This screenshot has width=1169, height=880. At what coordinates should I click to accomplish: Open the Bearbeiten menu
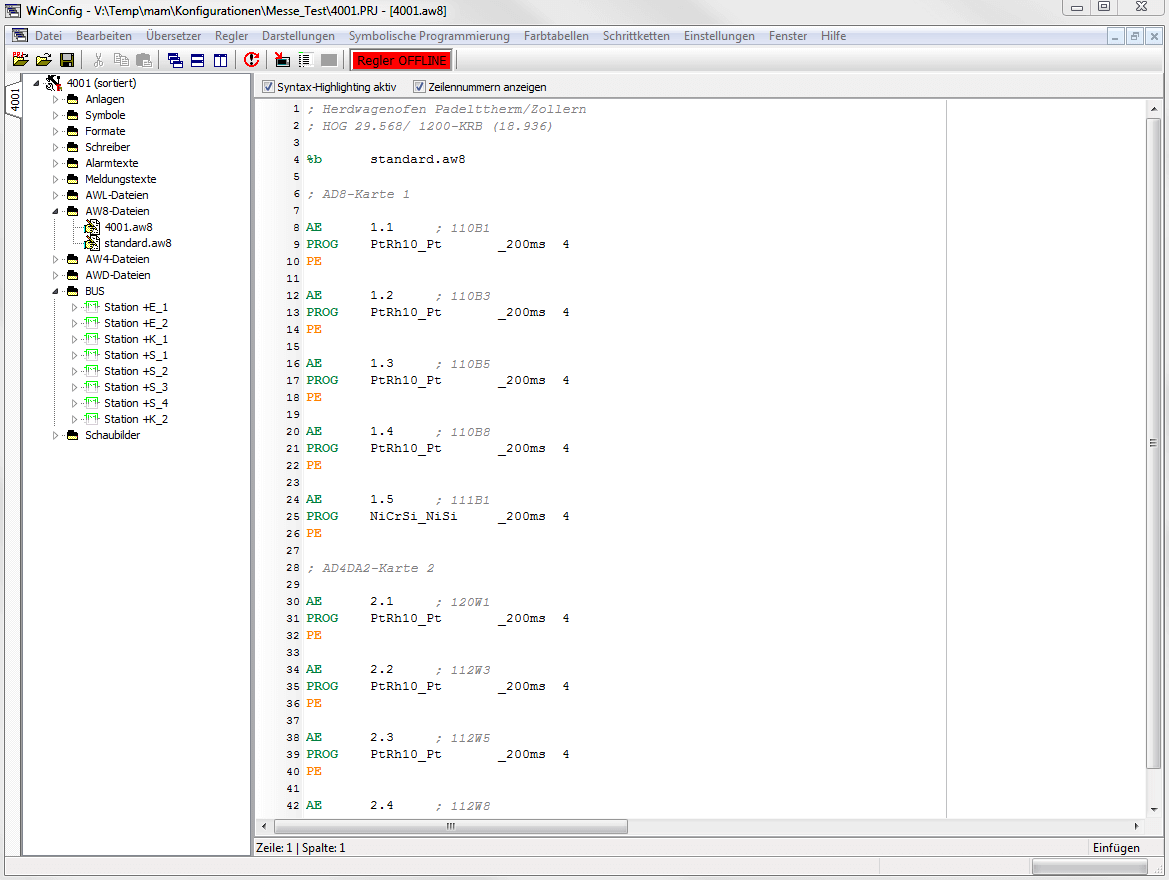click(x=104, y=36)
